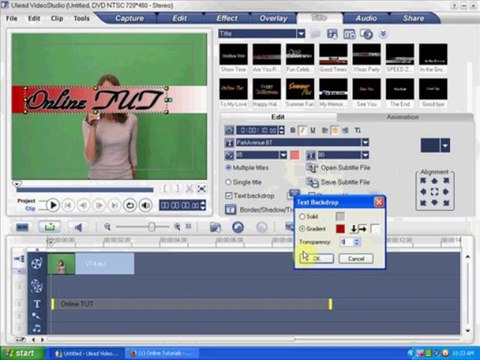Screen dimensions: 480x360
Task: Click the library manager icon next to folder
Action: coord(332,34)
